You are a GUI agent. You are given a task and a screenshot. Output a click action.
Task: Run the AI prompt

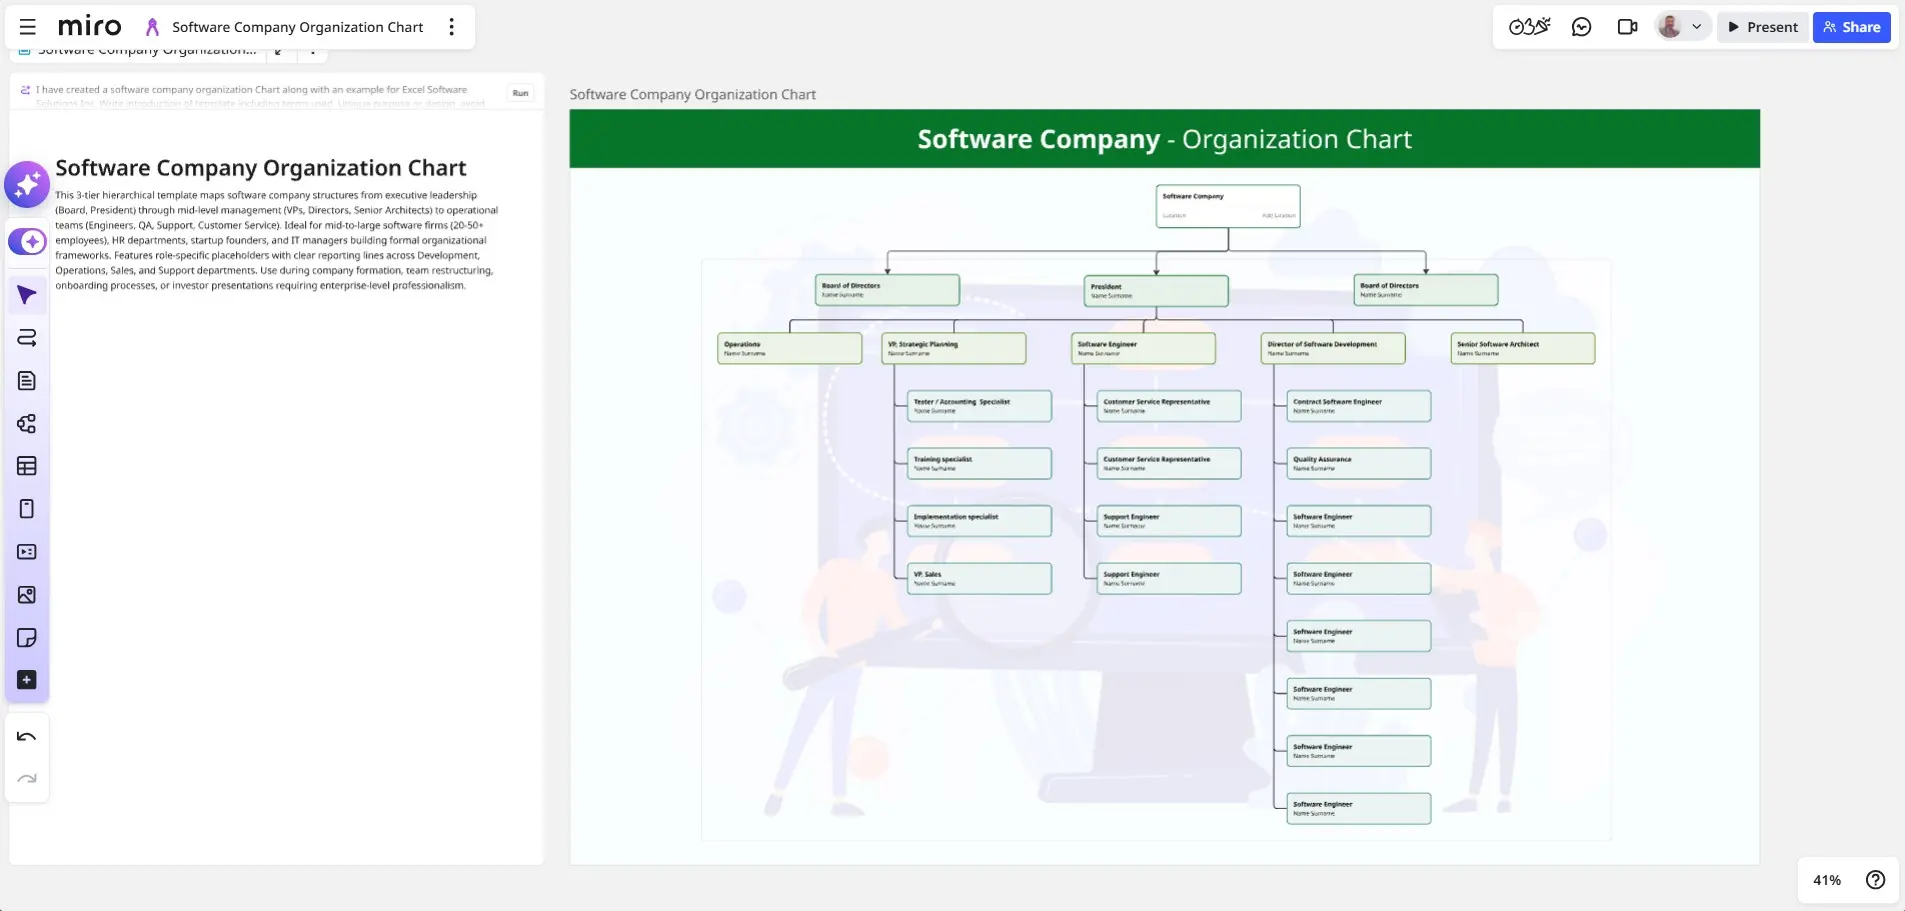click(x=520, y=93)
